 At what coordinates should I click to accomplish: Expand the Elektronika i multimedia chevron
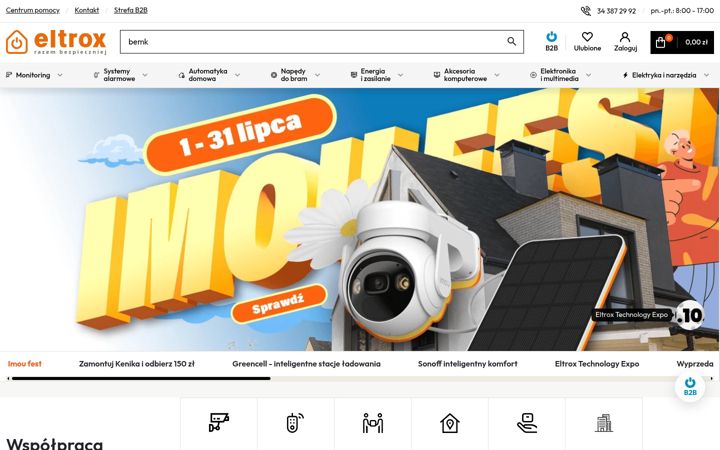click(x=588, y=75)
